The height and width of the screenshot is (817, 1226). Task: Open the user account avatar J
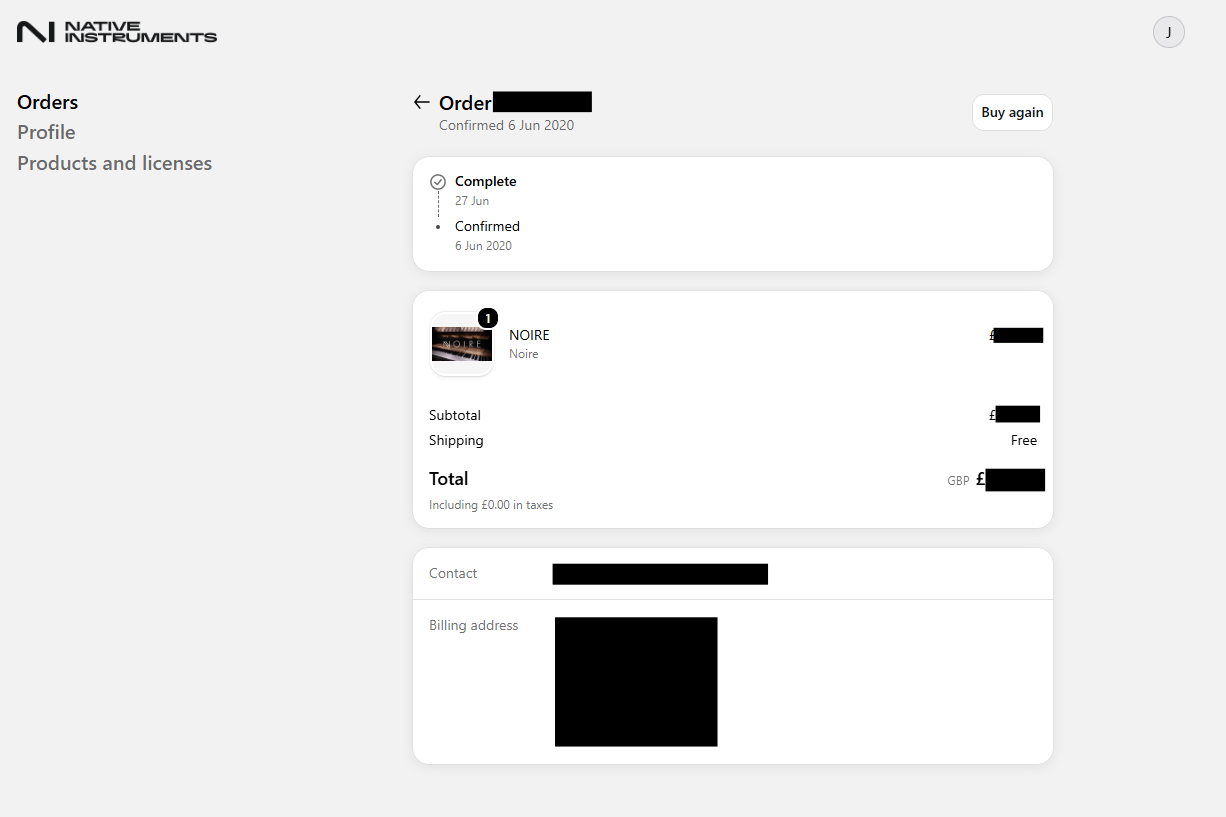pos(1169,32)
